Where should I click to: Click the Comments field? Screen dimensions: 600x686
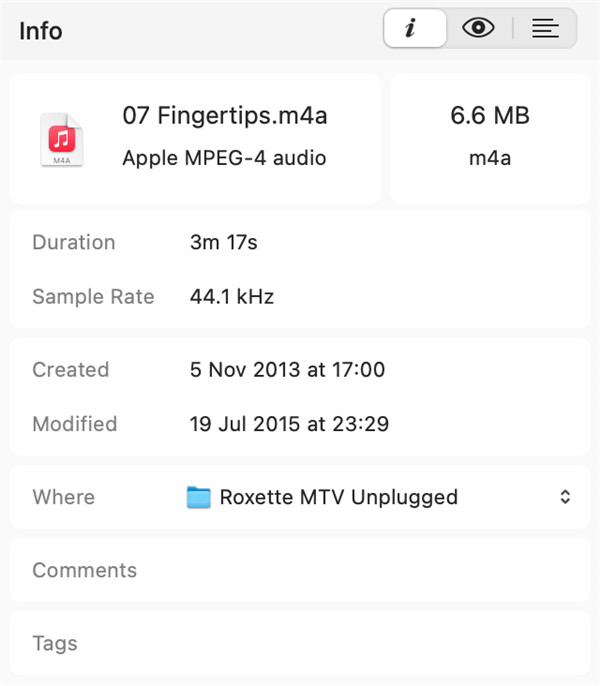tap(300, 570)
